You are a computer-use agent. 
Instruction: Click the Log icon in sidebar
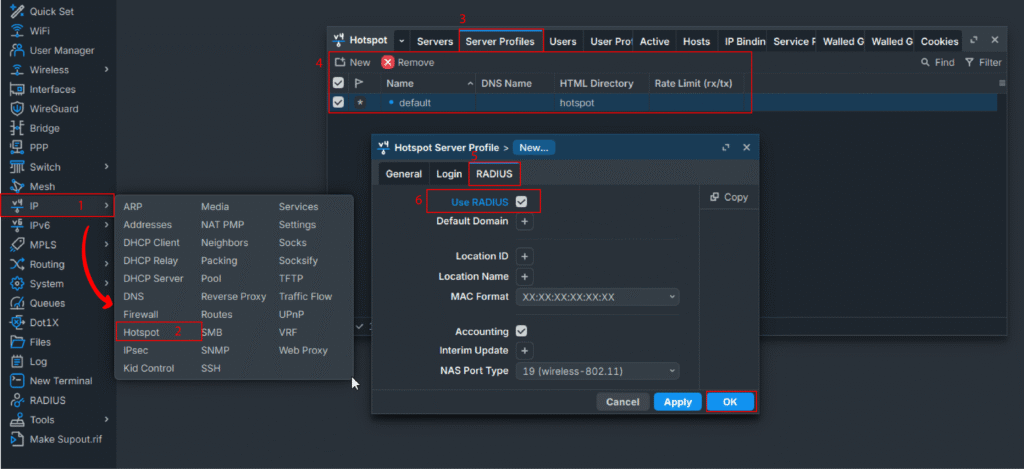[18, 361]
